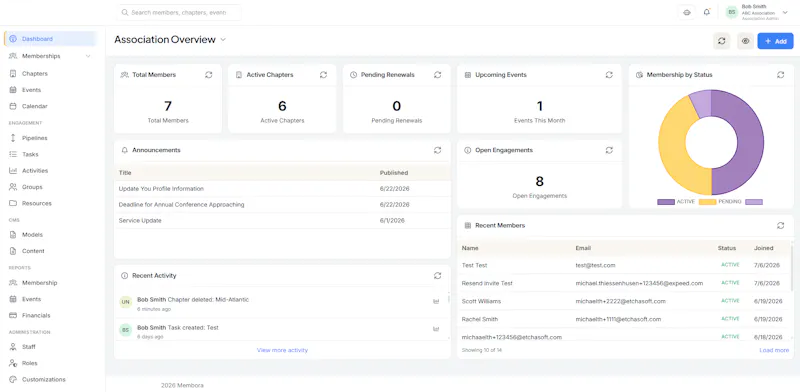Click the Membership by Status chart icon
The image size is (800, 392).
[639, 75]
